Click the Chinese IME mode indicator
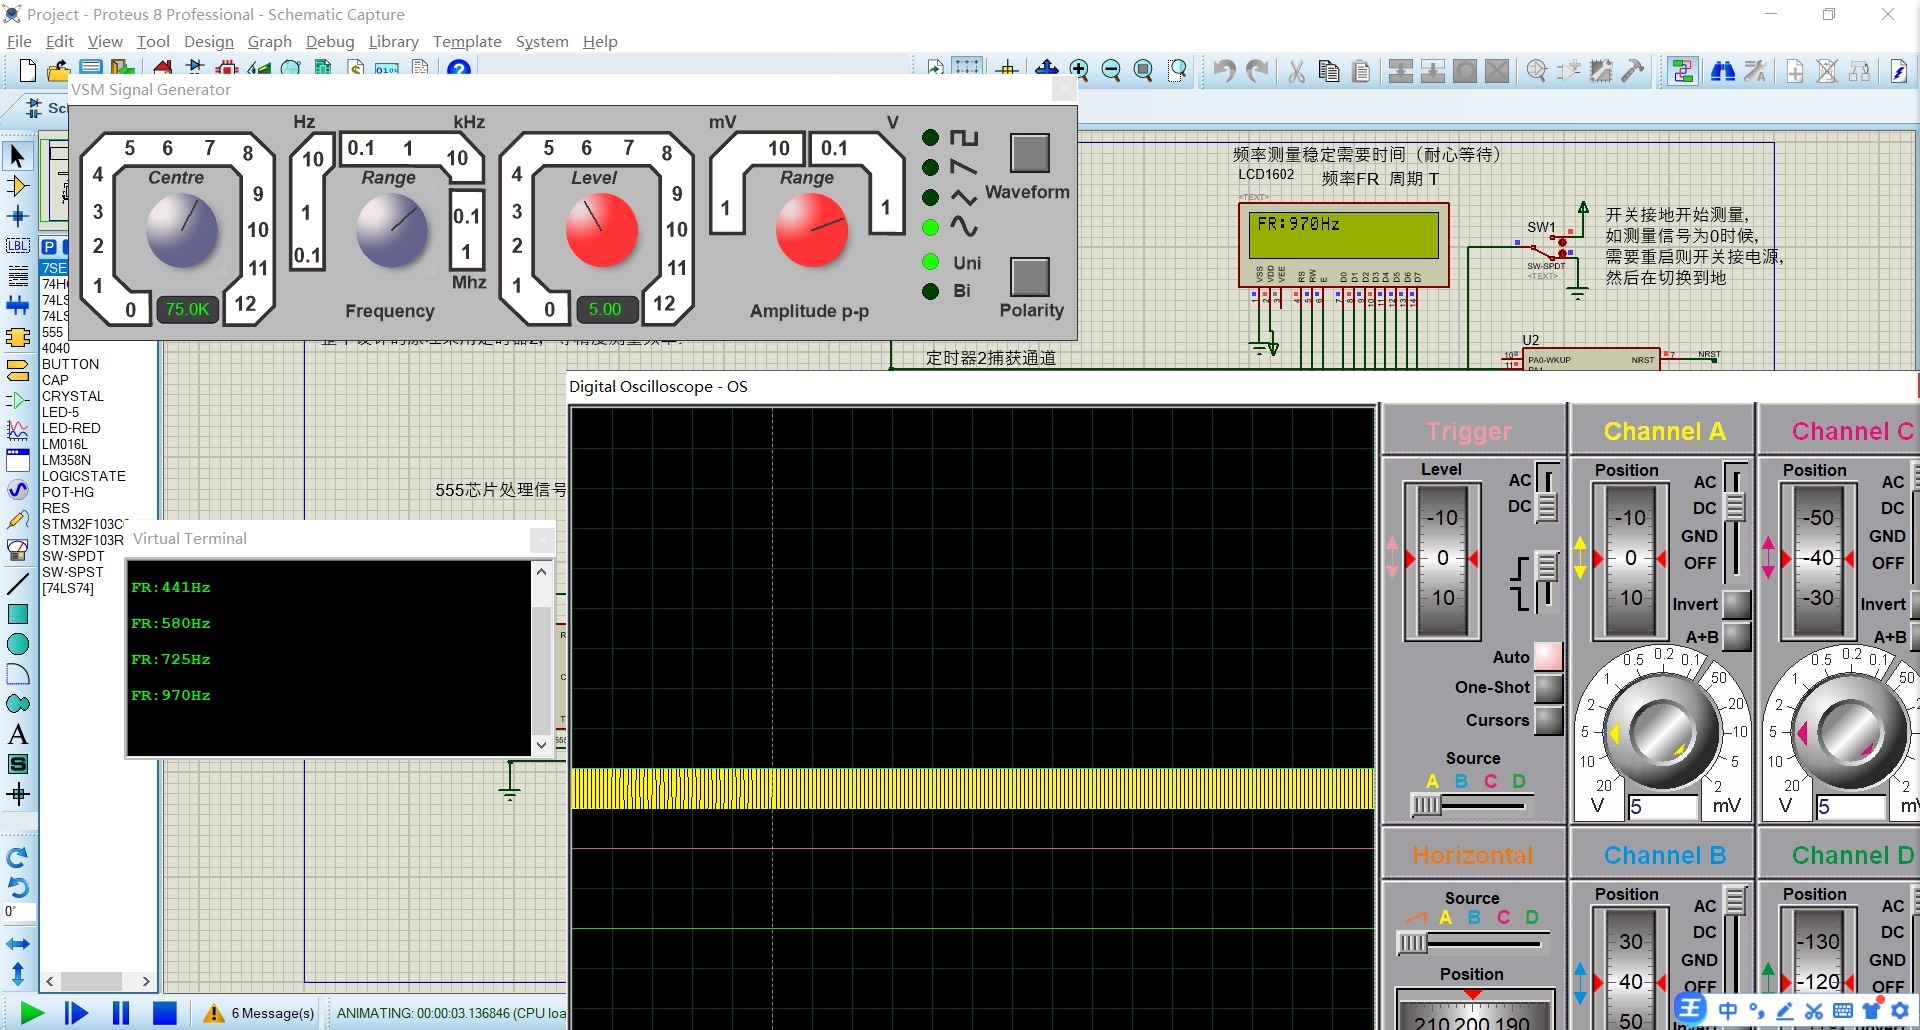 point(1728,1010)
